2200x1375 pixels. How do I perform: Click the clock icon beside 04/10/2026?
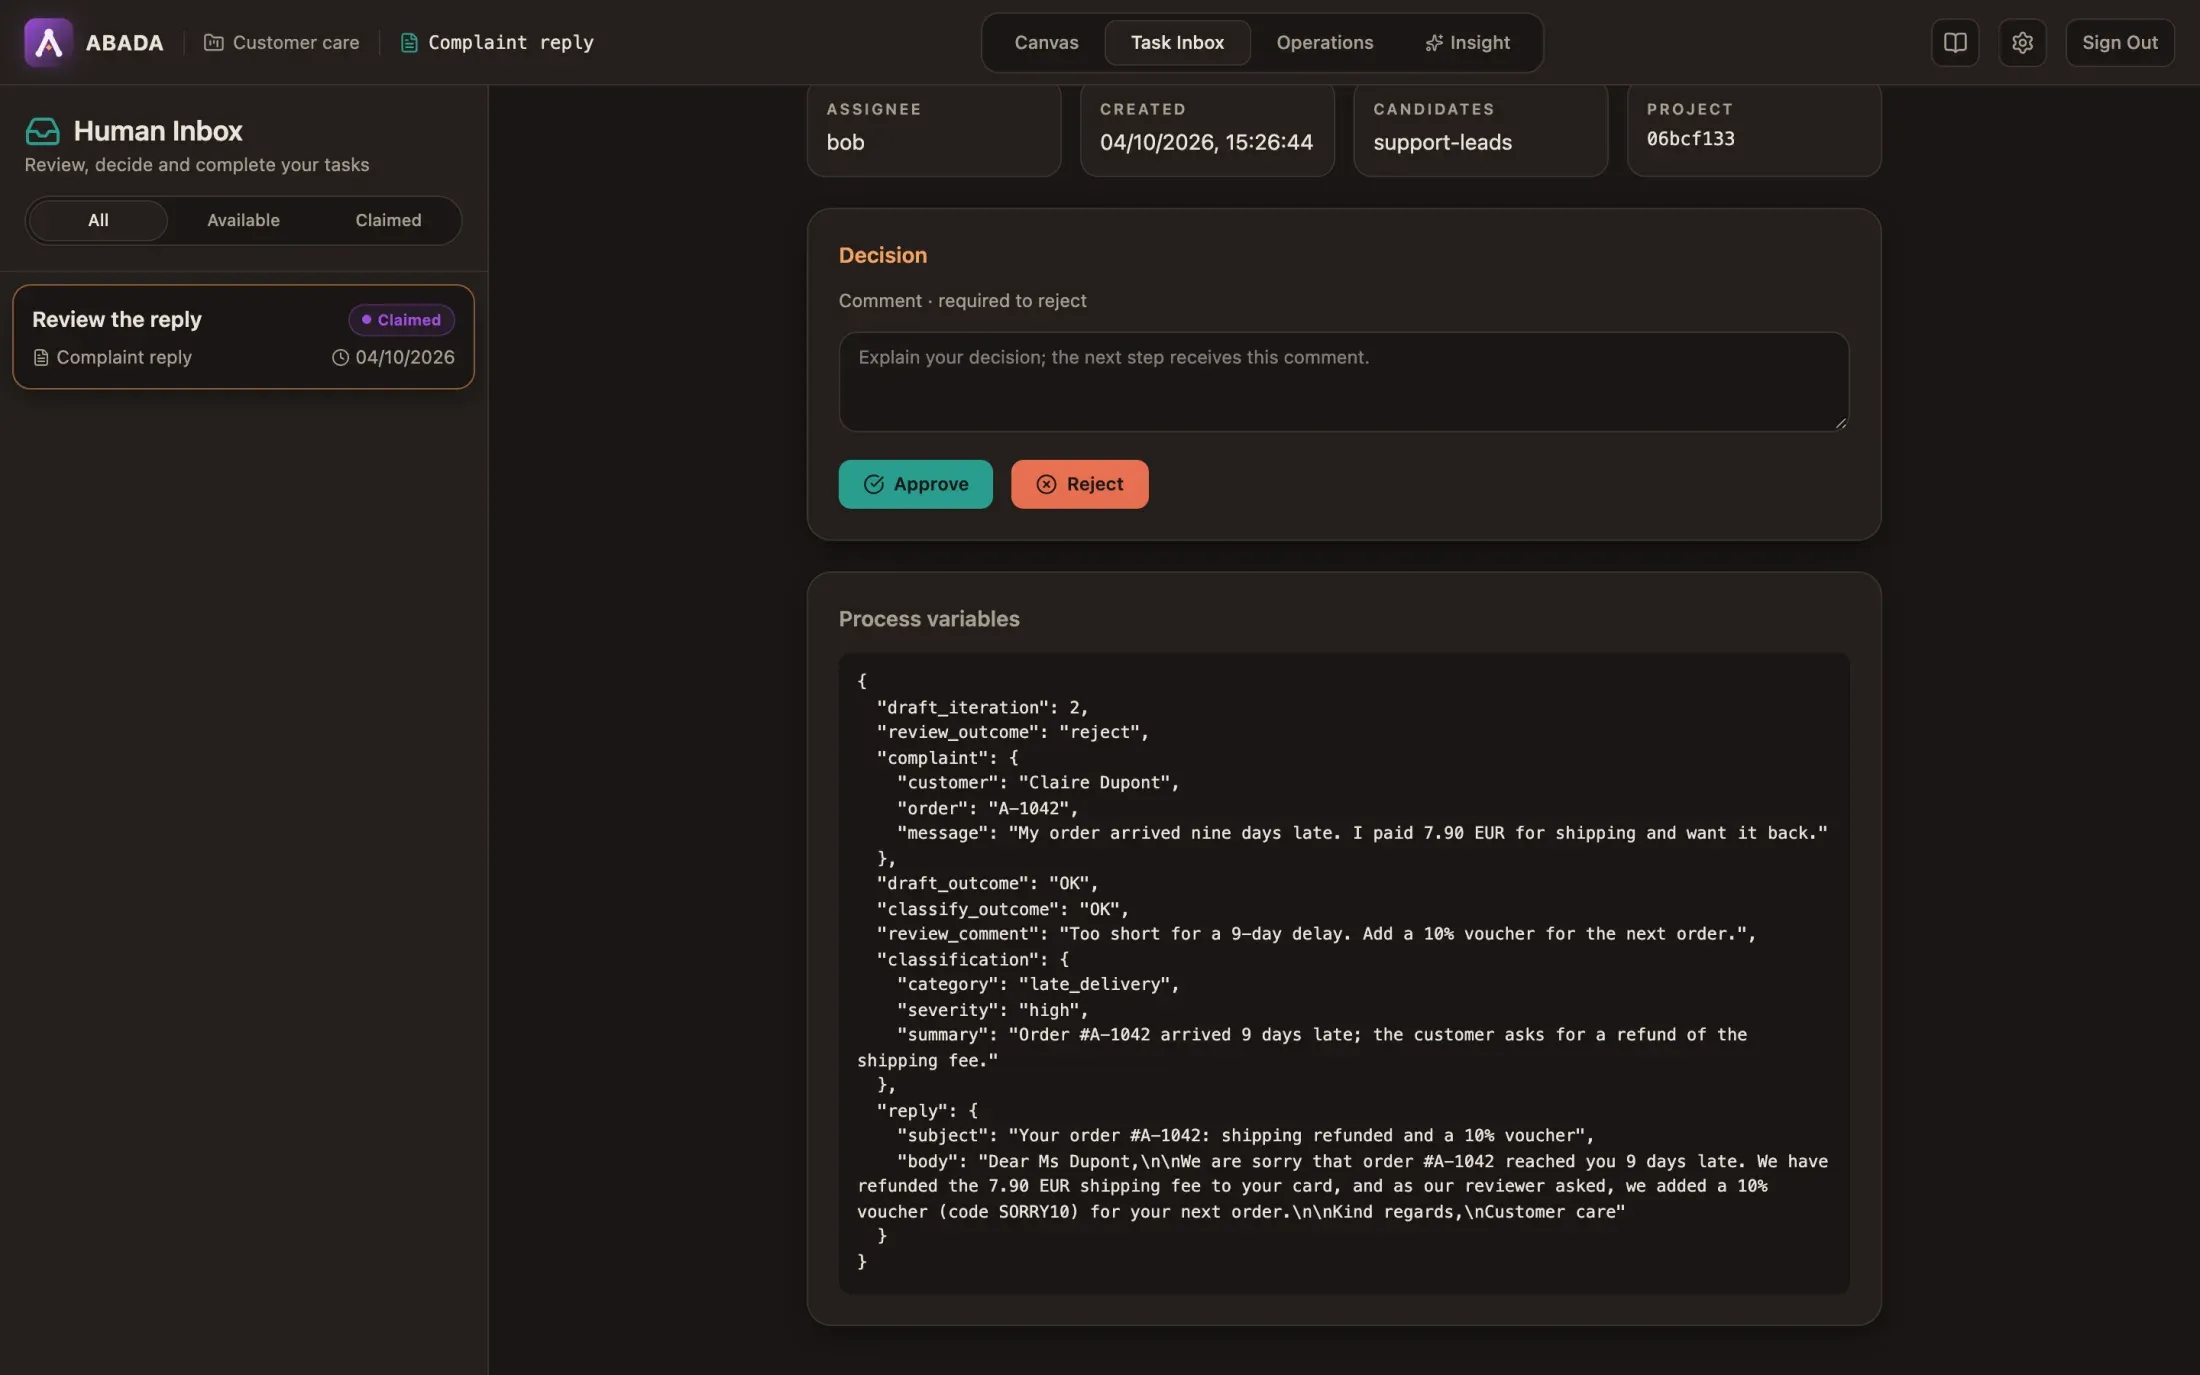tap(340, 357)
